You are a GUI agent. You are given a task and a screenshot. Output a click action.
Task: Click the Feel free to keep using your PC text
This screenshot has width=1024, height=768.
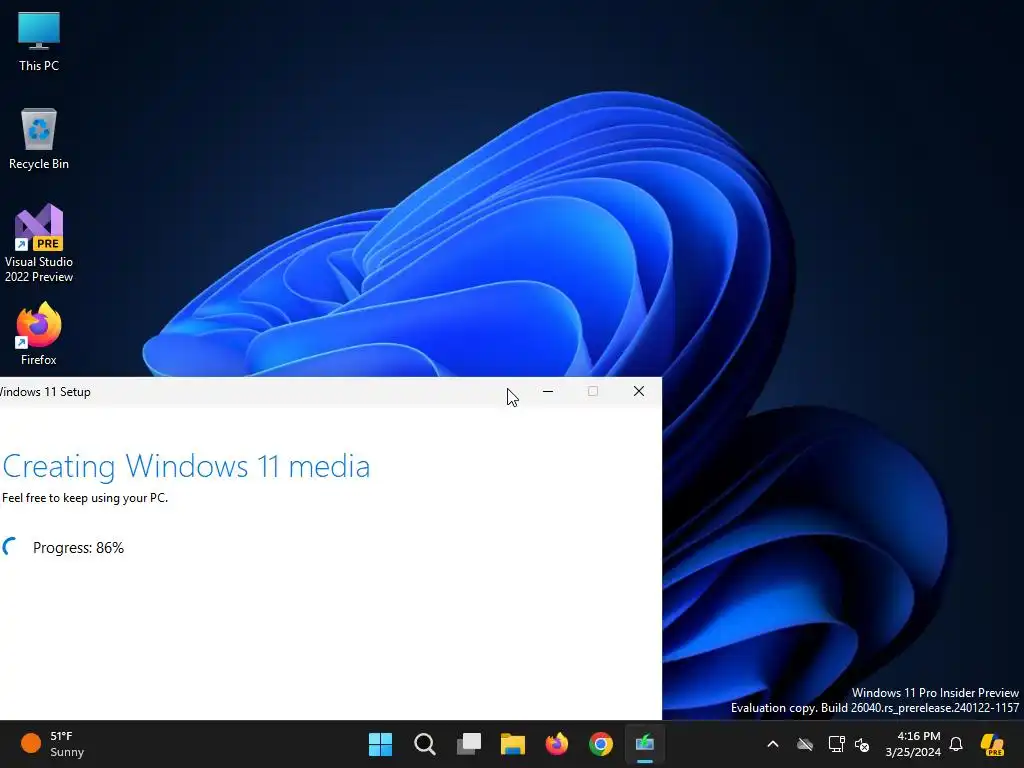(x=85, y=498)
